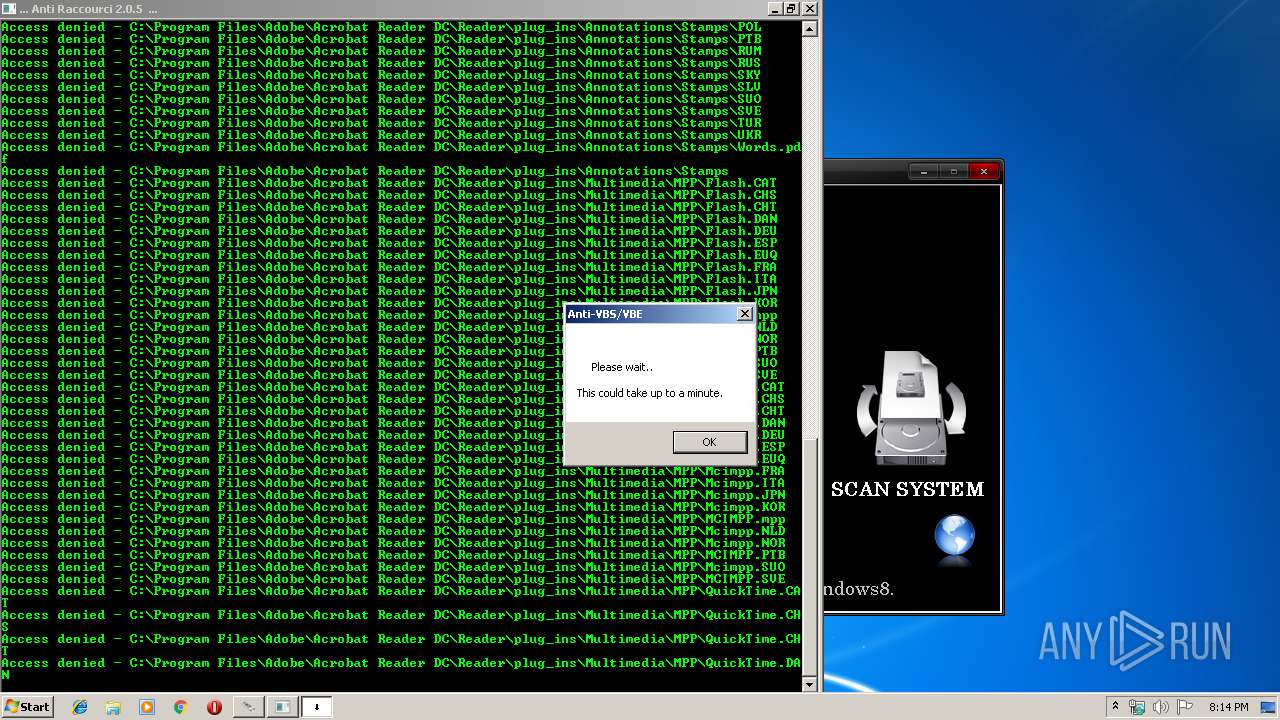Click the MPP\Mcimpp.FRA console line

pos(393,471)
